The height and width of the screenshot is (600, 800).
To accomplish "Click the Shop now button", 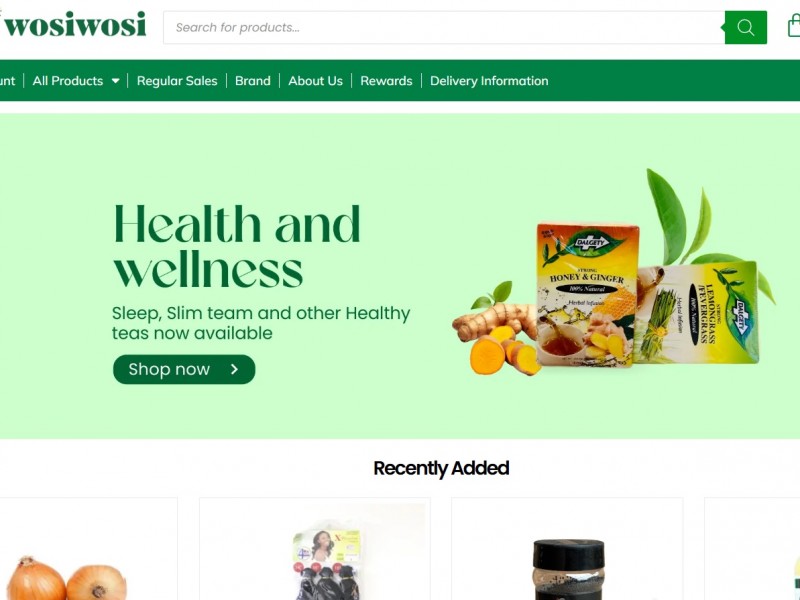I will pyautogui.click(x=184, y=369).
